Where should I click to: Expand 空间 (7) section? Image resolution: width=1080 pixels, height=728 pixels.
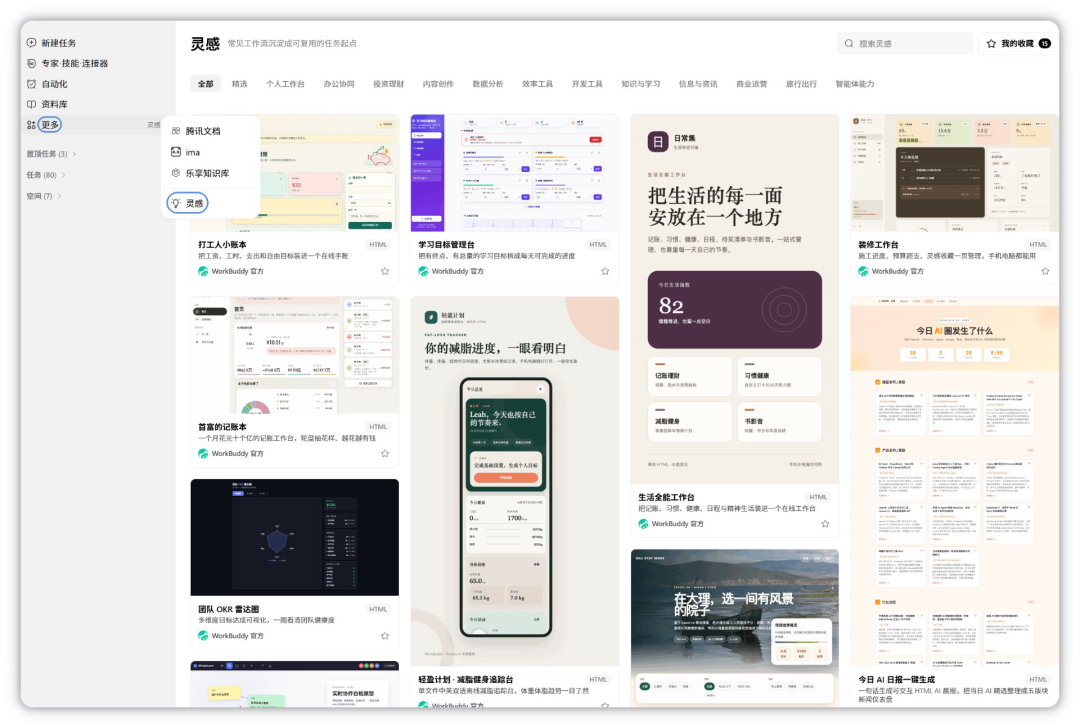[44, 196]
